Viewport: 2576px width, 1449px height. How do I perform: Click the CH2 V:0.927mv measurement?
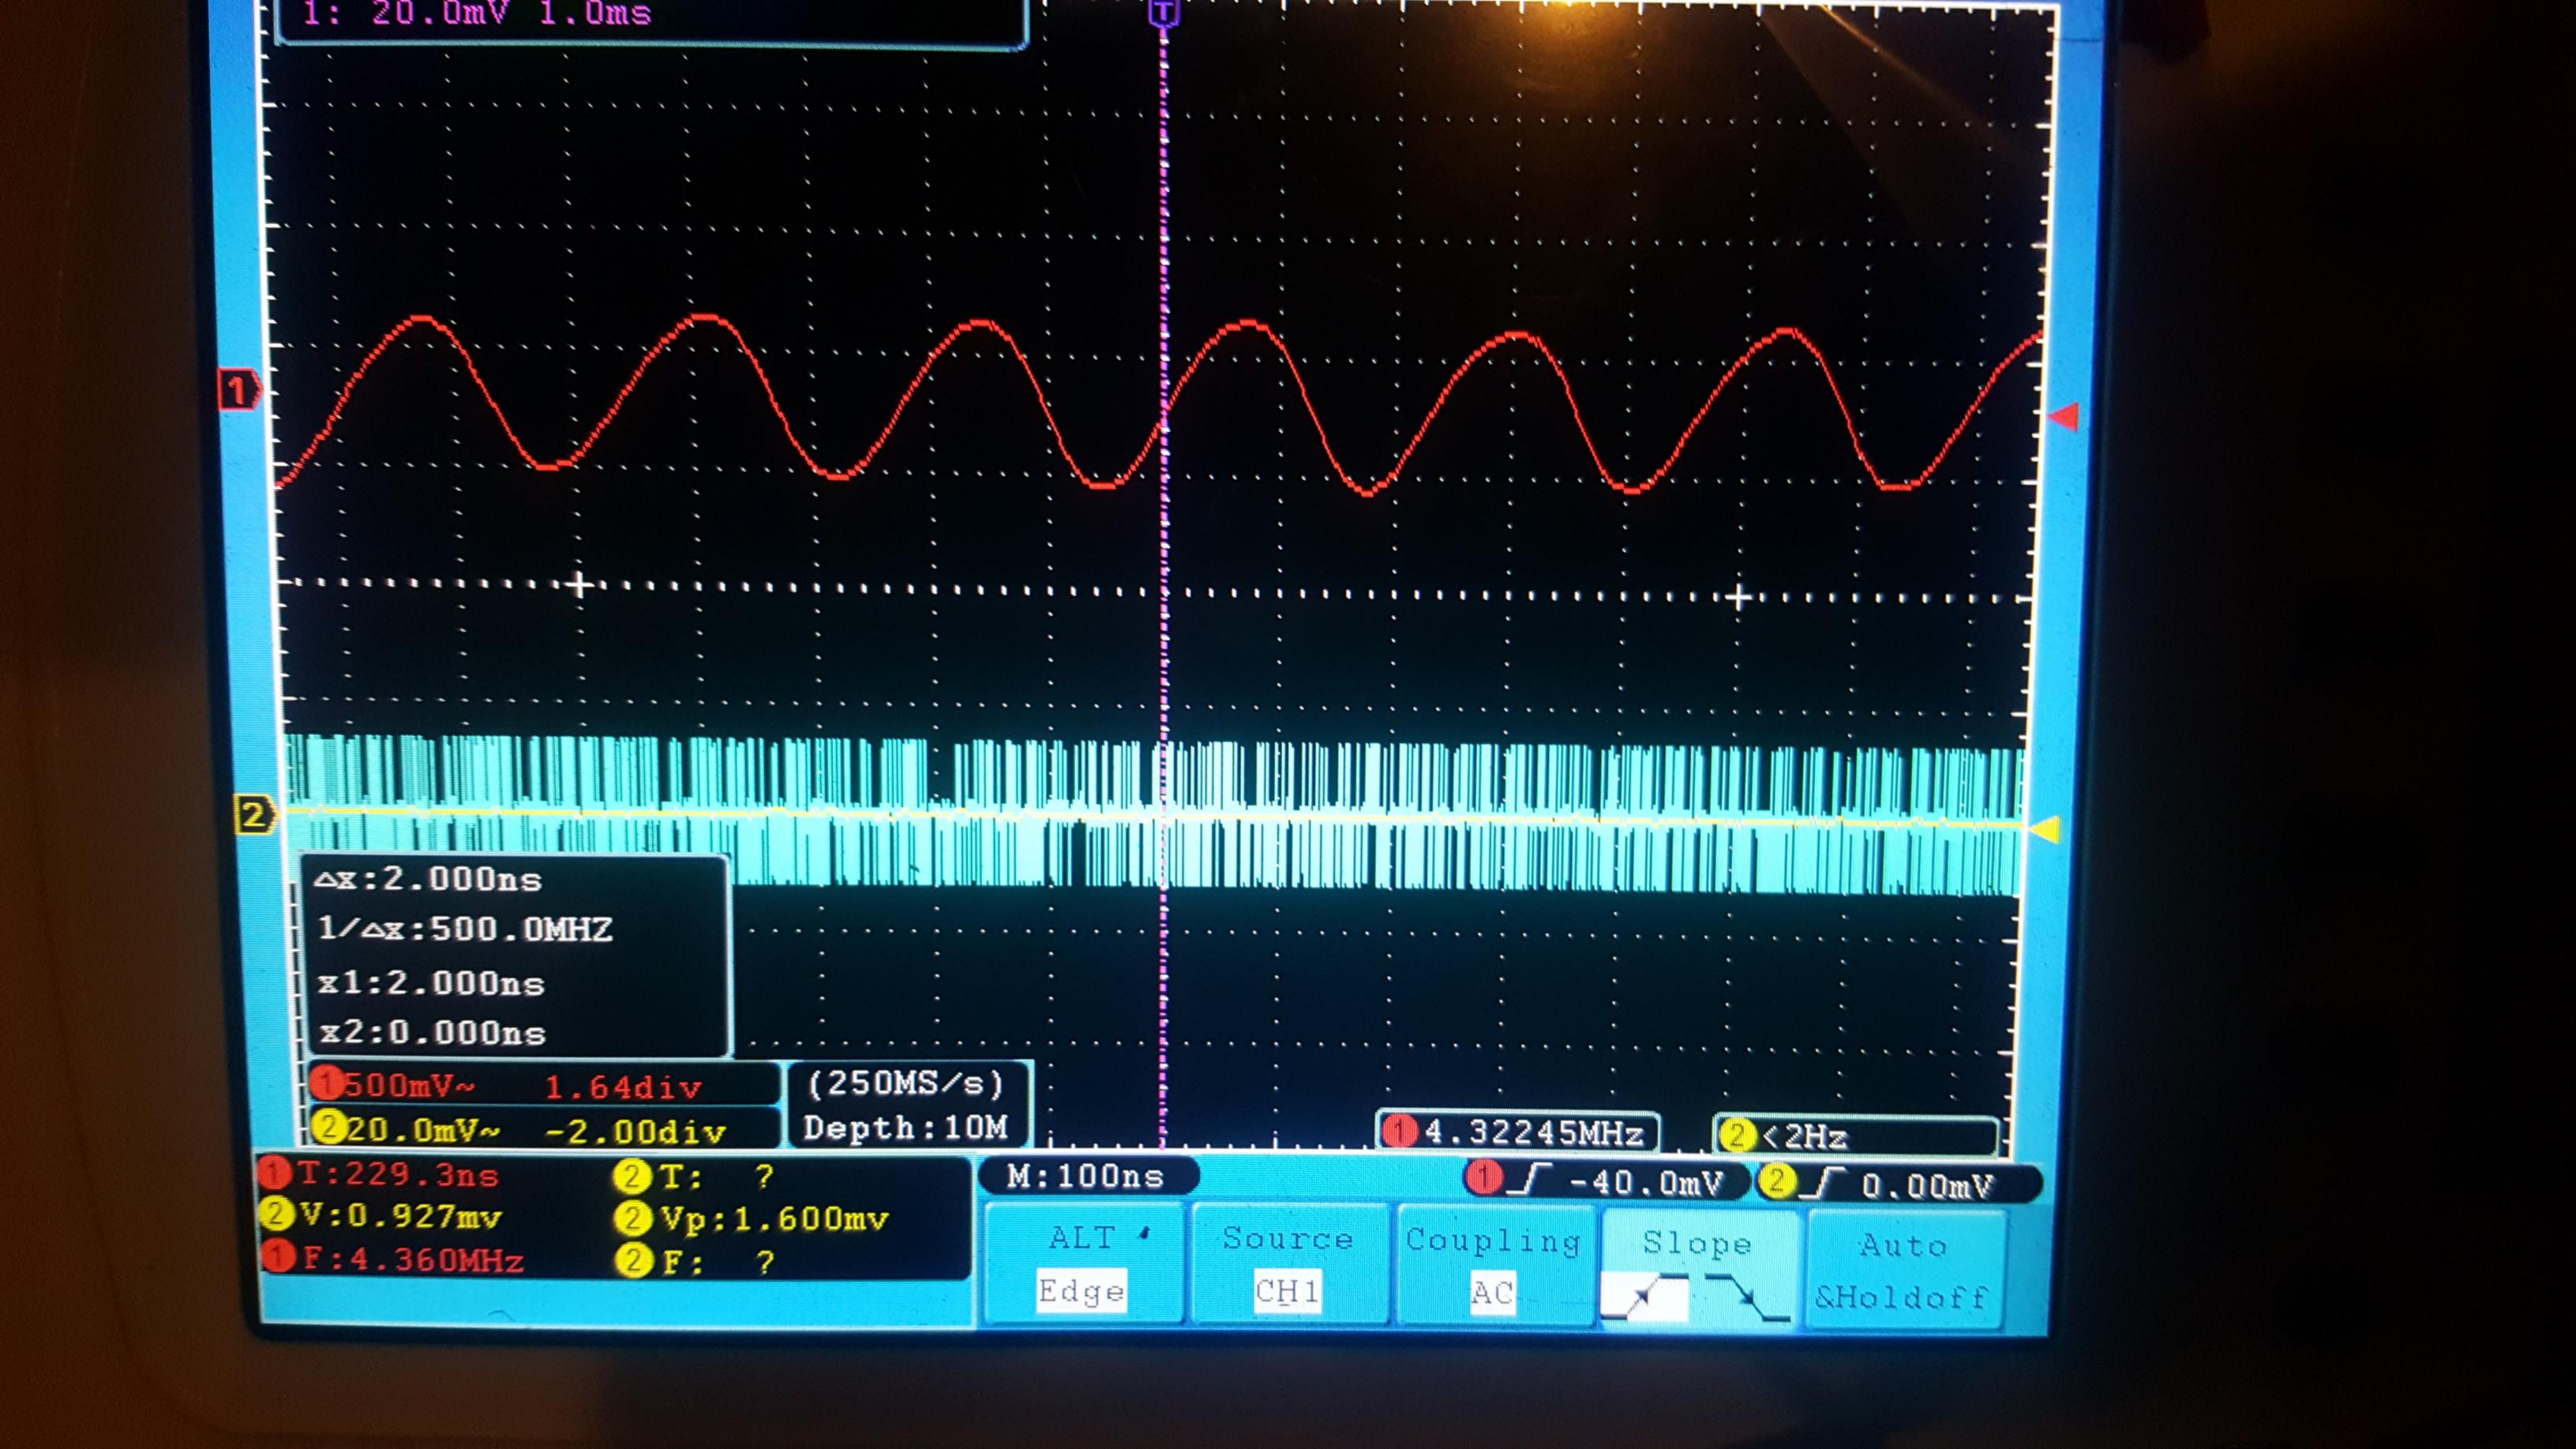click(x=381, y=1216)
